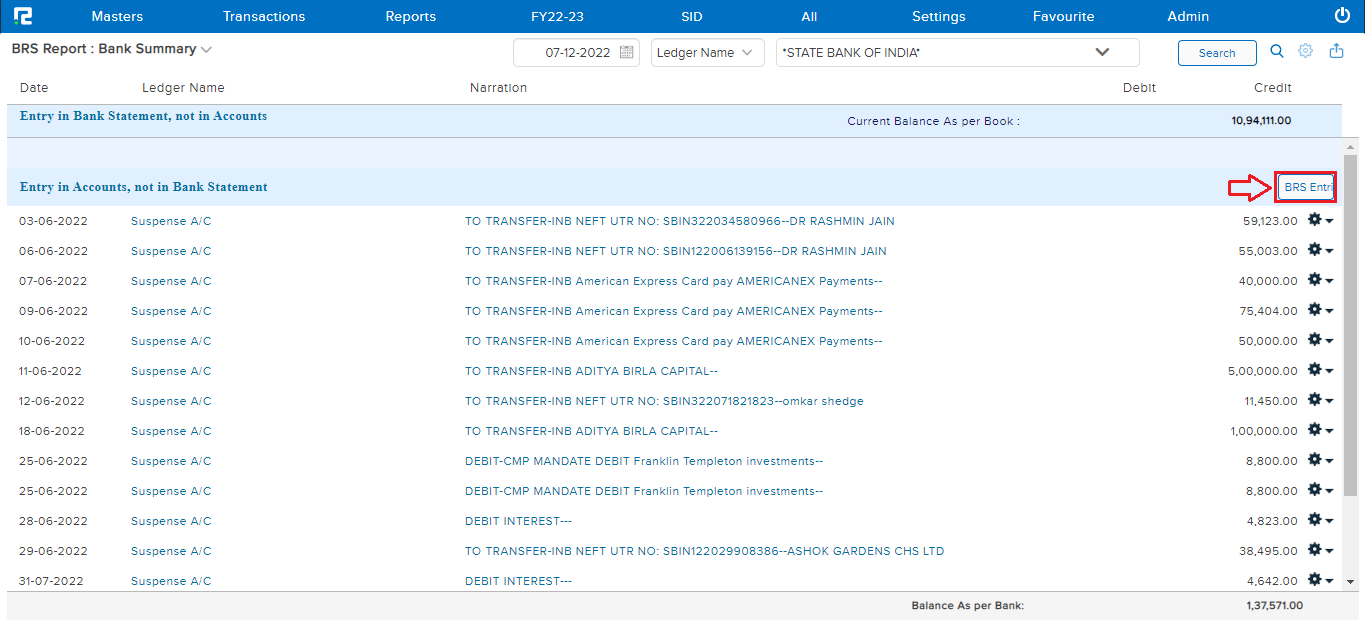
Task: Click the Search button
Action: (1217, 52)
